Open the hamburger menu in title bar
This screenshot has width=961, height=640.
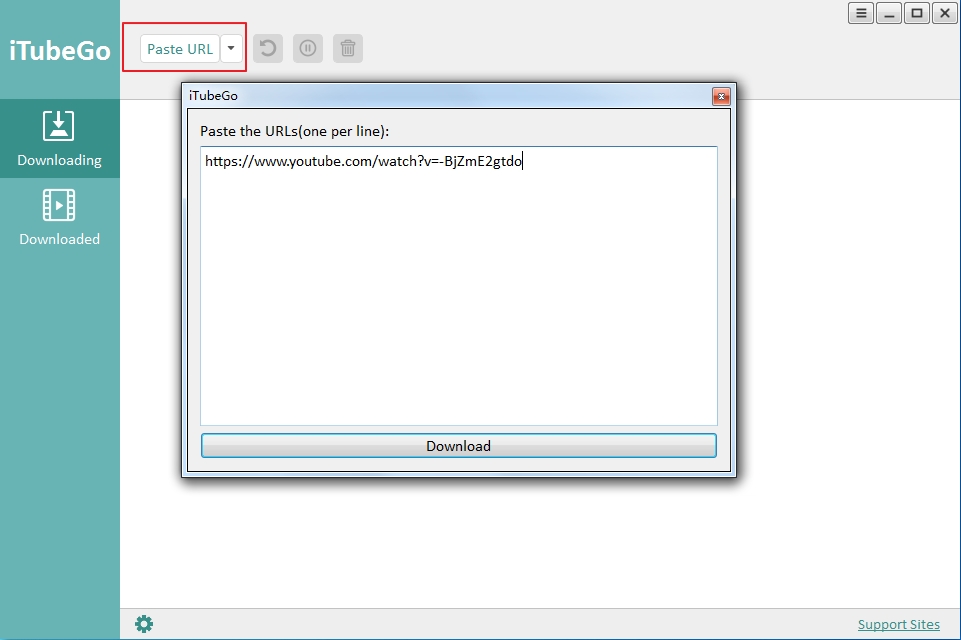tap(860, 13)
